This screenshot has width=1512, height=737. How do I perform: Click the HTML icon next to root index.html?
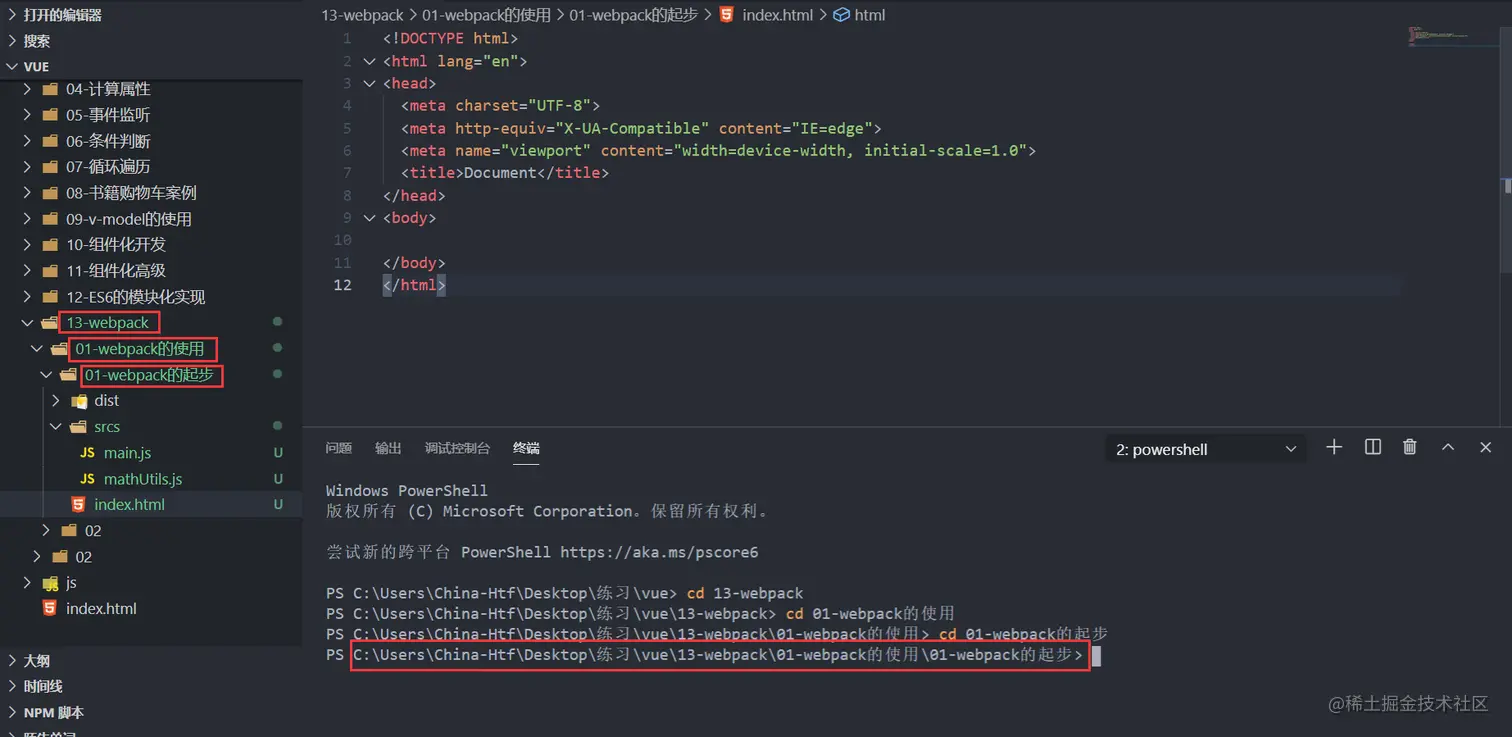coord(50,608)
